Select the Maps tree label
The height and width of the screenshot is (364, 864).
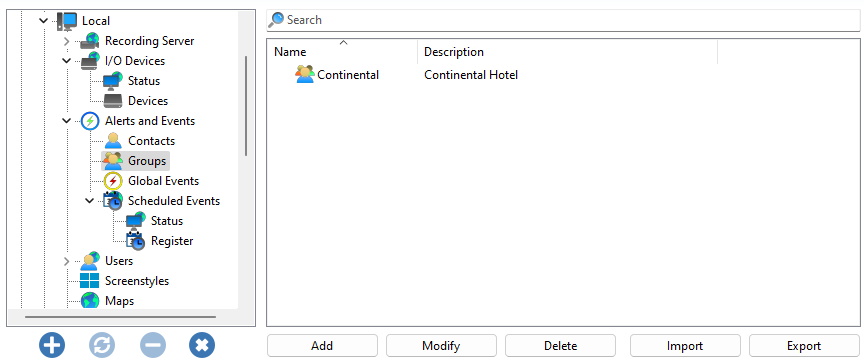click(x=120, y=301)
